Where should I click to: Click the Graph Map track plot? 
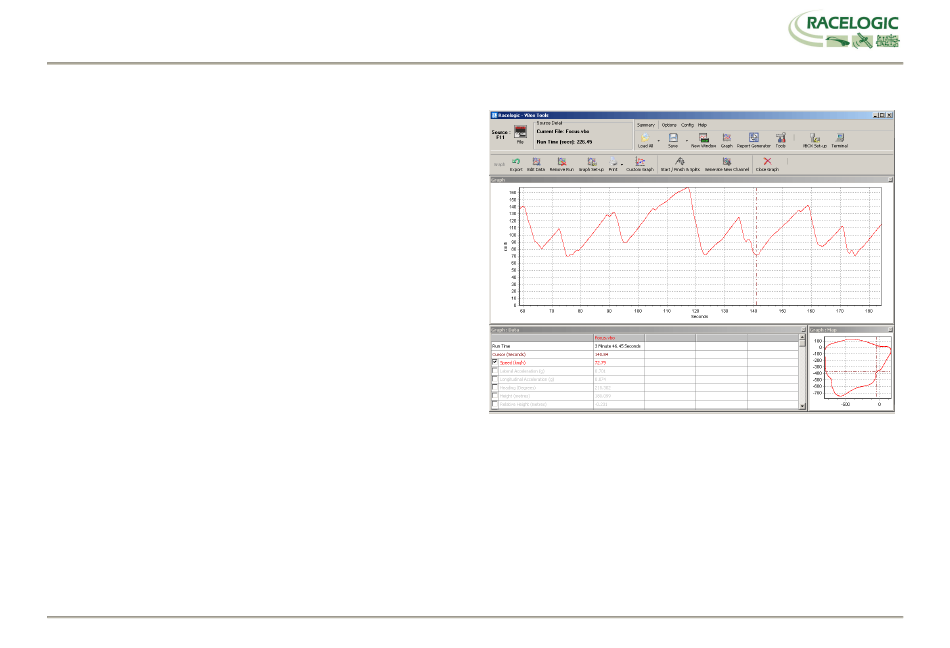[x=857, y=368]
